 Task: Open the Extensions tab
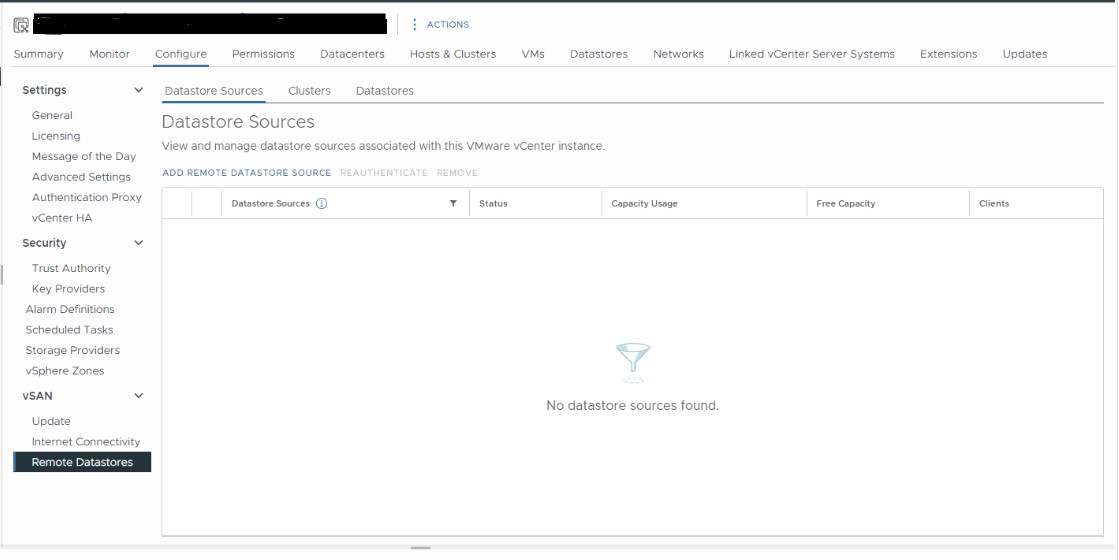coord(948,54)
